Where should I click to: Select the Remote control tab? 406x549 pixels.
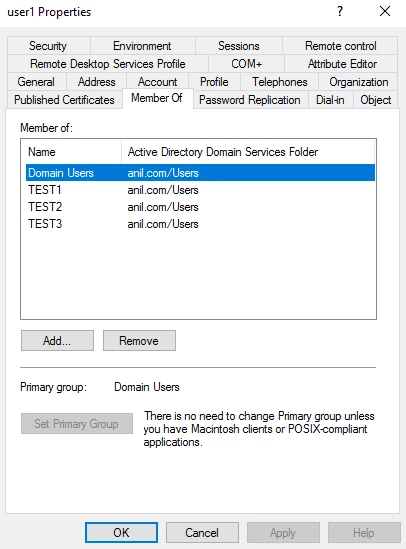pyautogui.click(x=340, y=46)
